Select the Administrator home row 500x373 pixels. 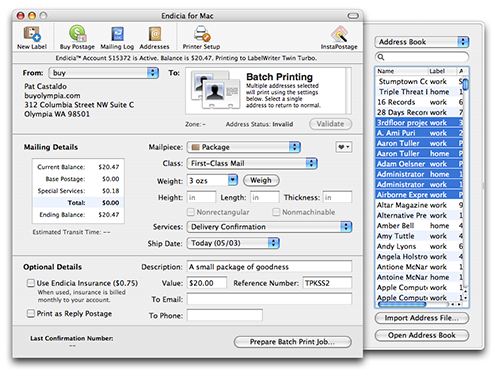419,174
